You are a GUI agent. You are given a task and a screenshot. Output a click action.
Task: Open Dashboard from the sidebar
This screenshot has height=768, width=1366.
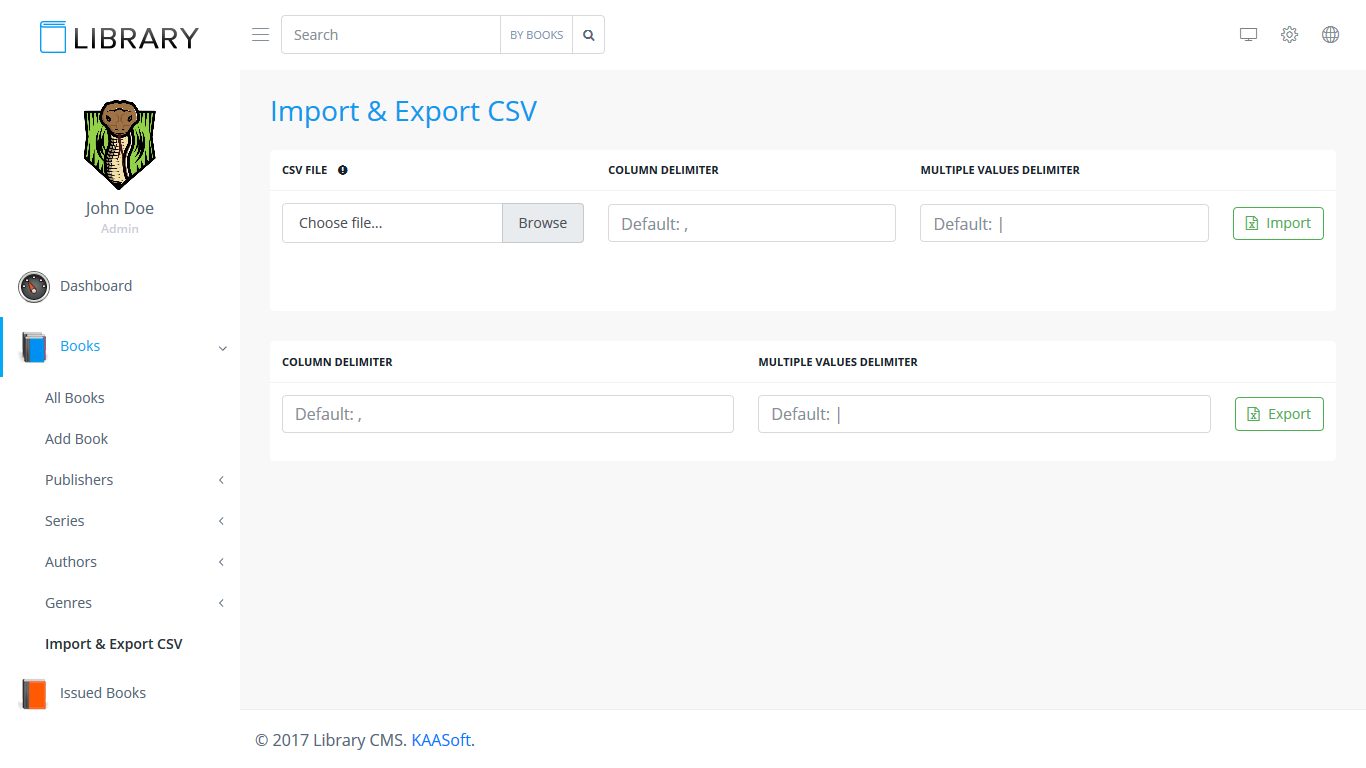[x=95, y=286]
